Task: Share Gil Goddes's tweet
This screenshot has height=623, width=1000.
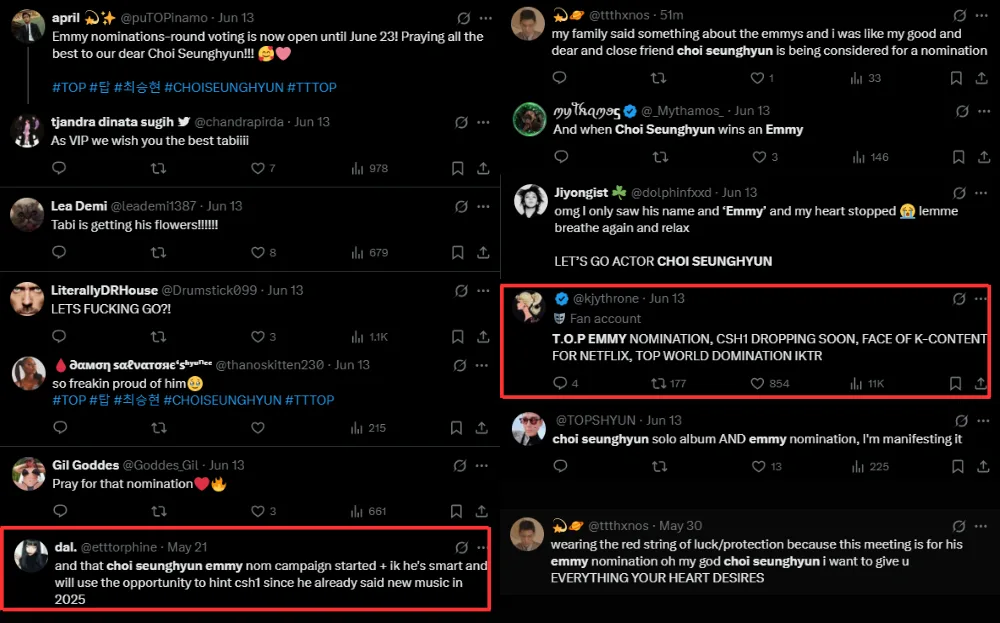Action: pyautogui.click(x=484, y=511)
